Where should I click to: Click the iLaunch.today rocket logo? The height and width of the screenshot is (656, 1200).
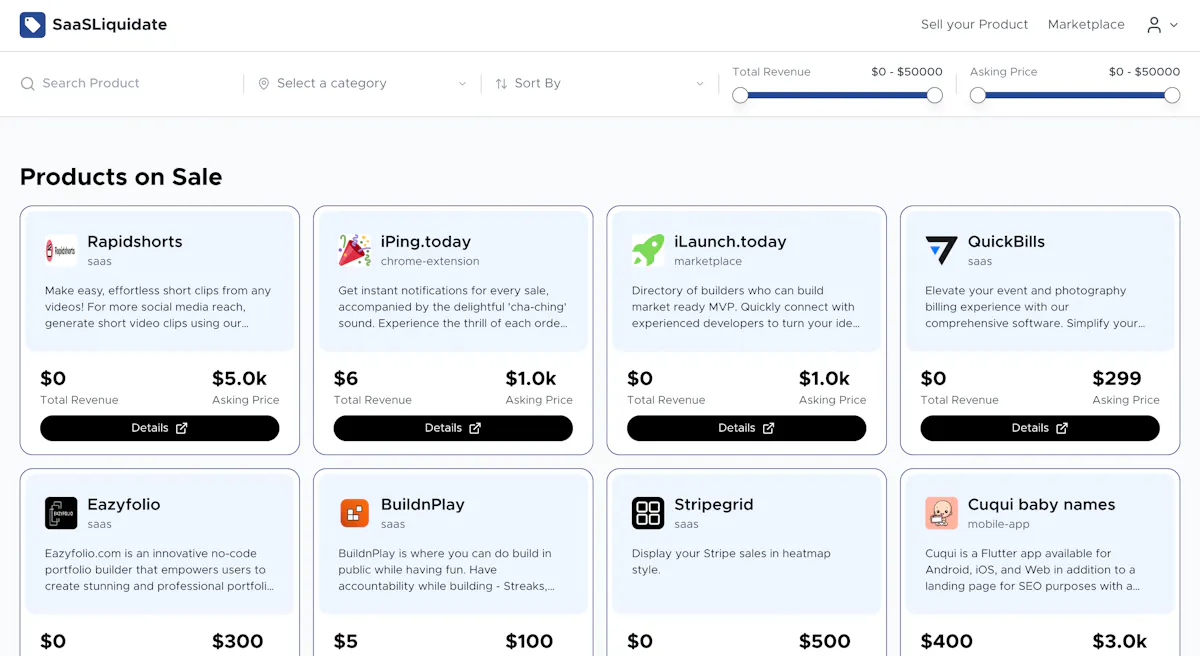[648, 250]
